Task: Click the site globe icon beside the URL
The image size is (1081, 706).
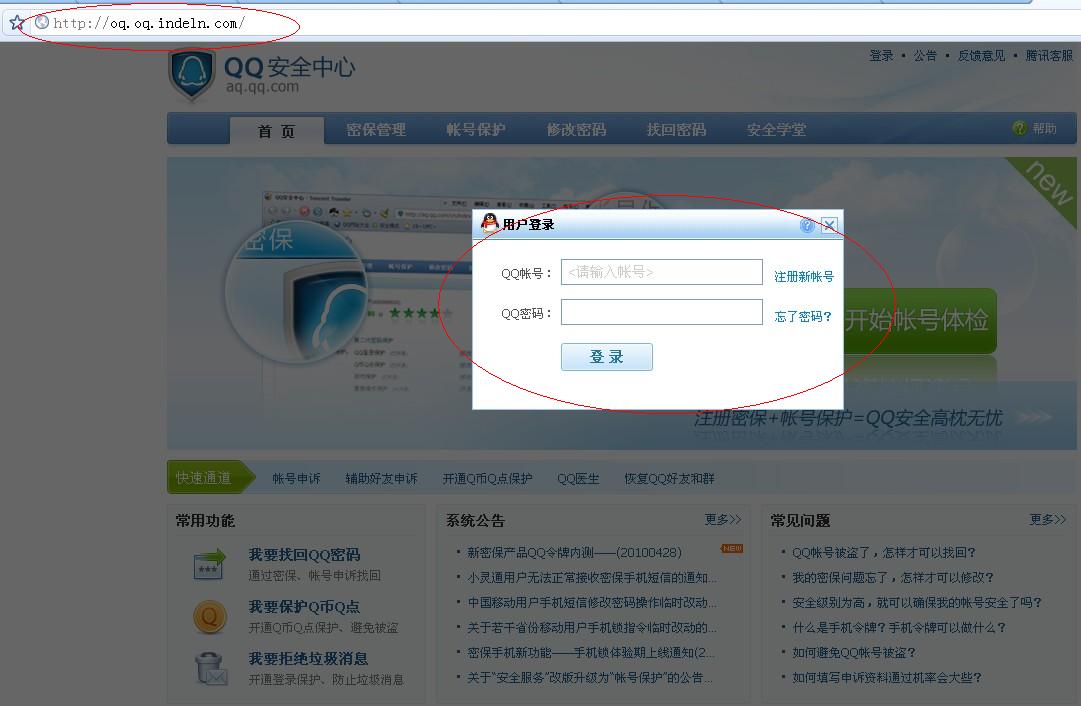Action: [41, 22]
